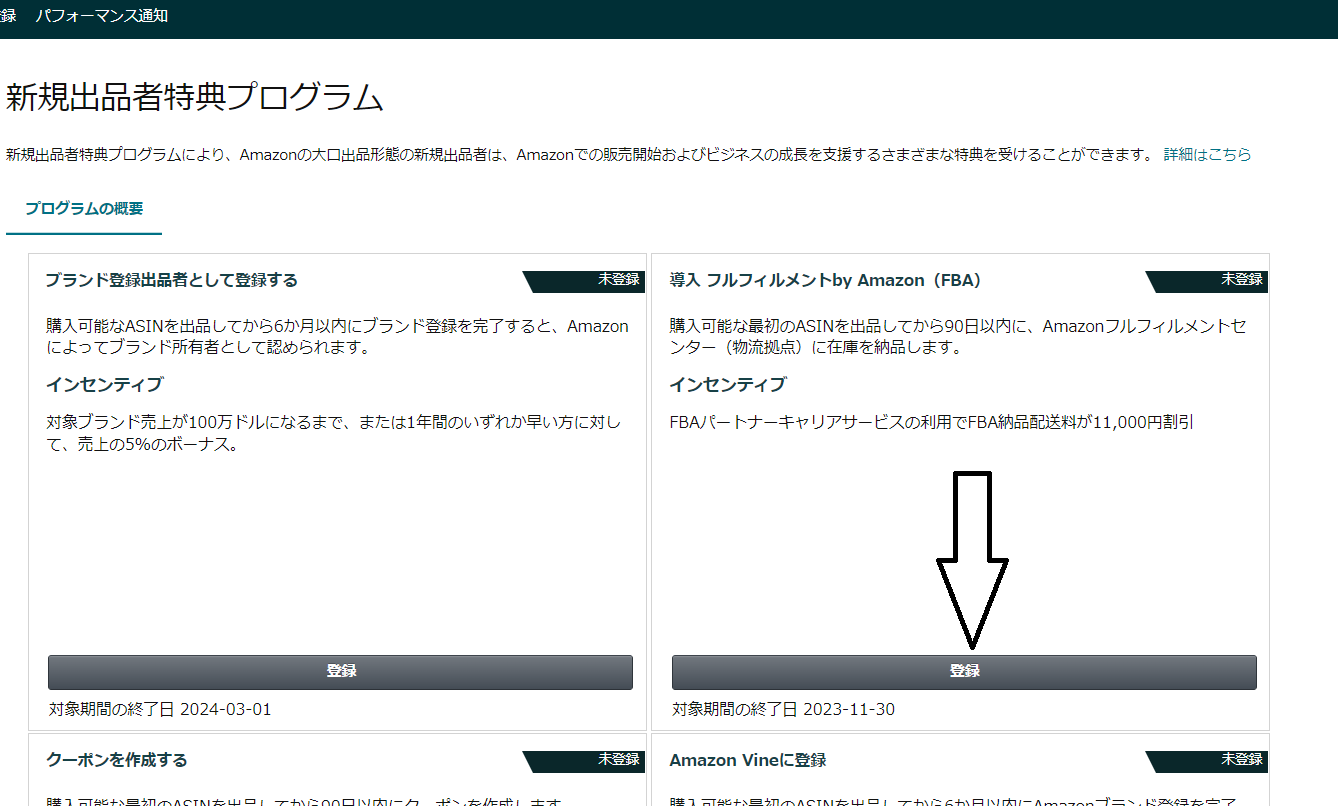
Task: Click the FBA納品配送料が11,000円割引 text
Action: (x=932, y=422)
